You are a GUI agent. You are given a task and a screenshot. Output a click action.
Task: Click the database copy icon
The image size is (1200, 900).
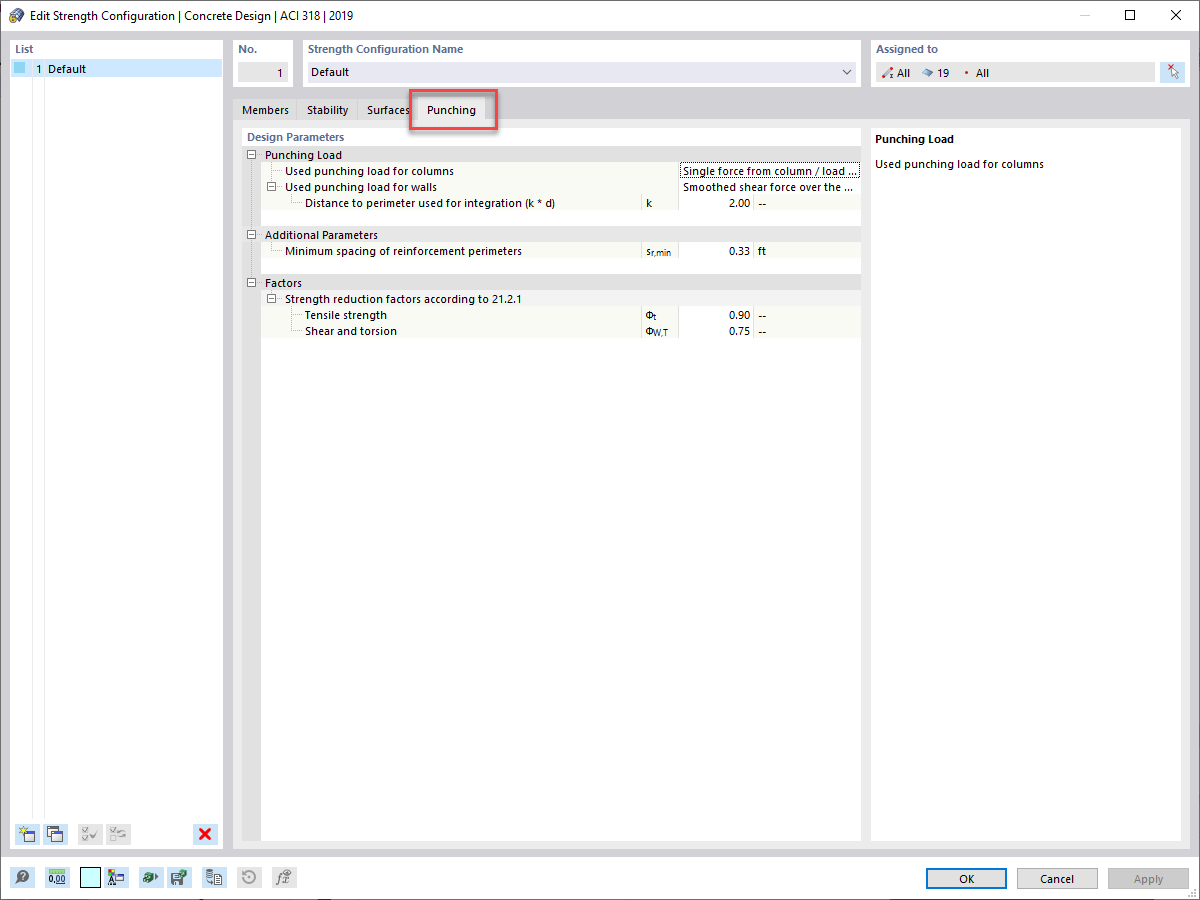tap(214, 878)
